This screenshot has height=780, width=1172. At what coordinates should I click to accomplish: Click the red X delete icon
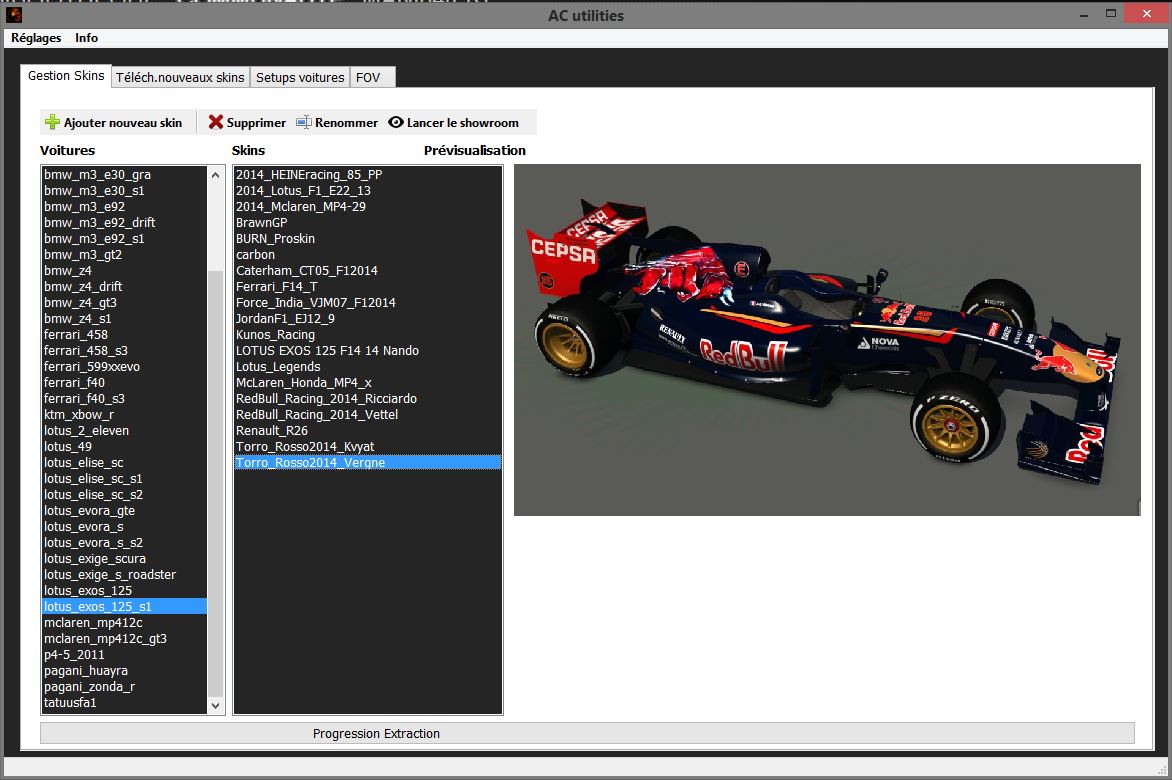tap(216, 122)
